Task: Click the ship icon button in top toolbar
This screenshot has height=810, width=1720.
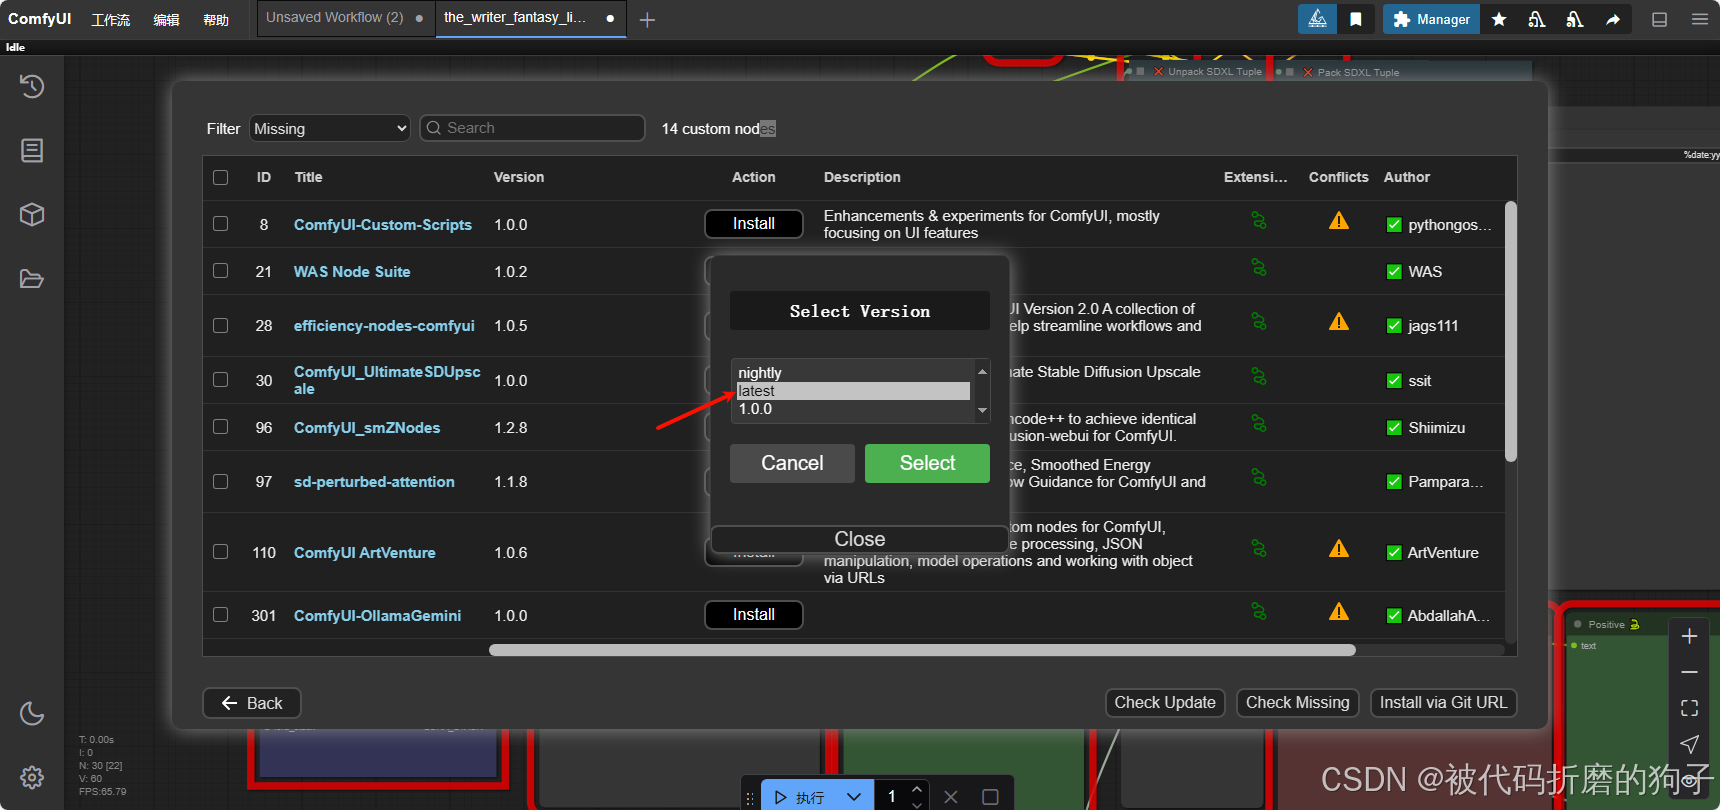Action: (x=1318, y=19)
